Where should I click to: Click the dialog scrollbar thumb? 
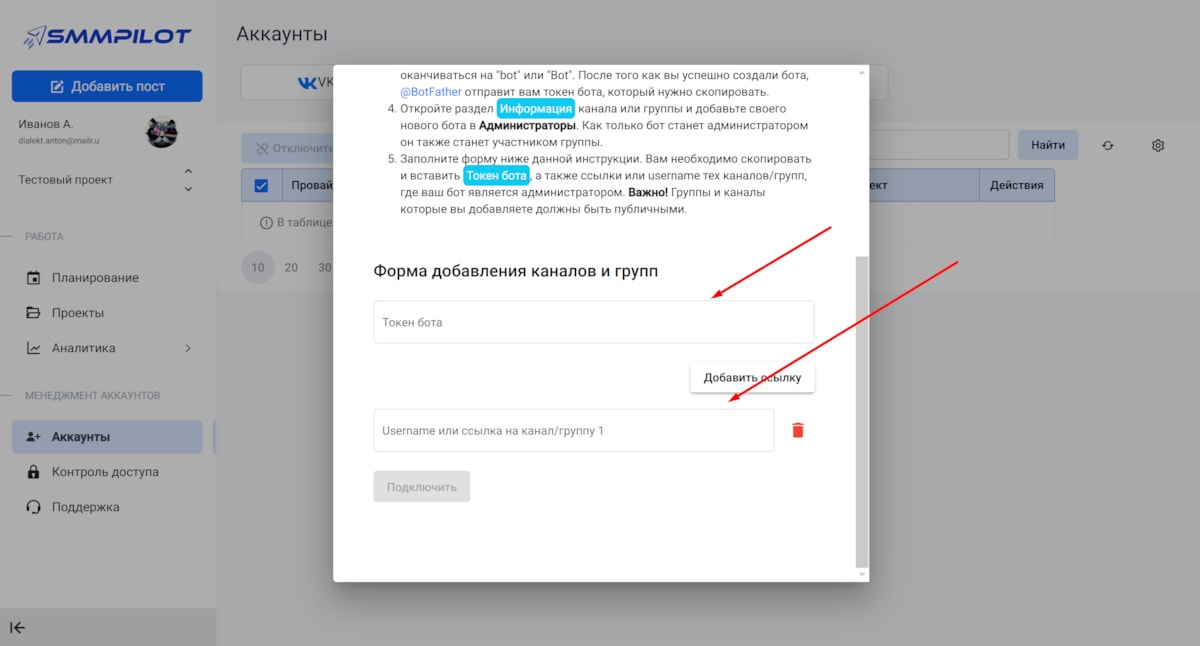(x=862, y=411)
